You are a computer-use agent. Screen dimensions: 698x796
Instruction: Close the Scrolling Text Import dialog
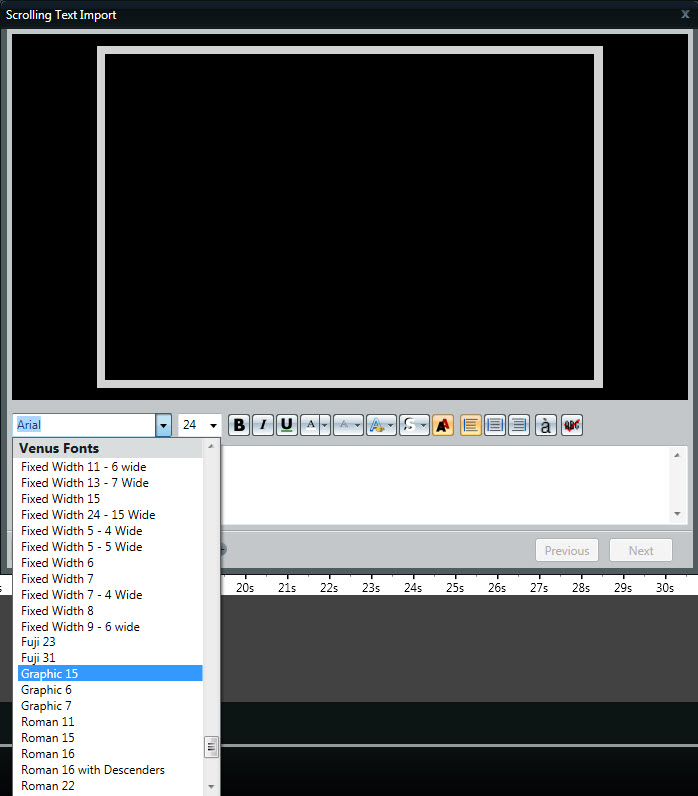[x=685, y=14]
